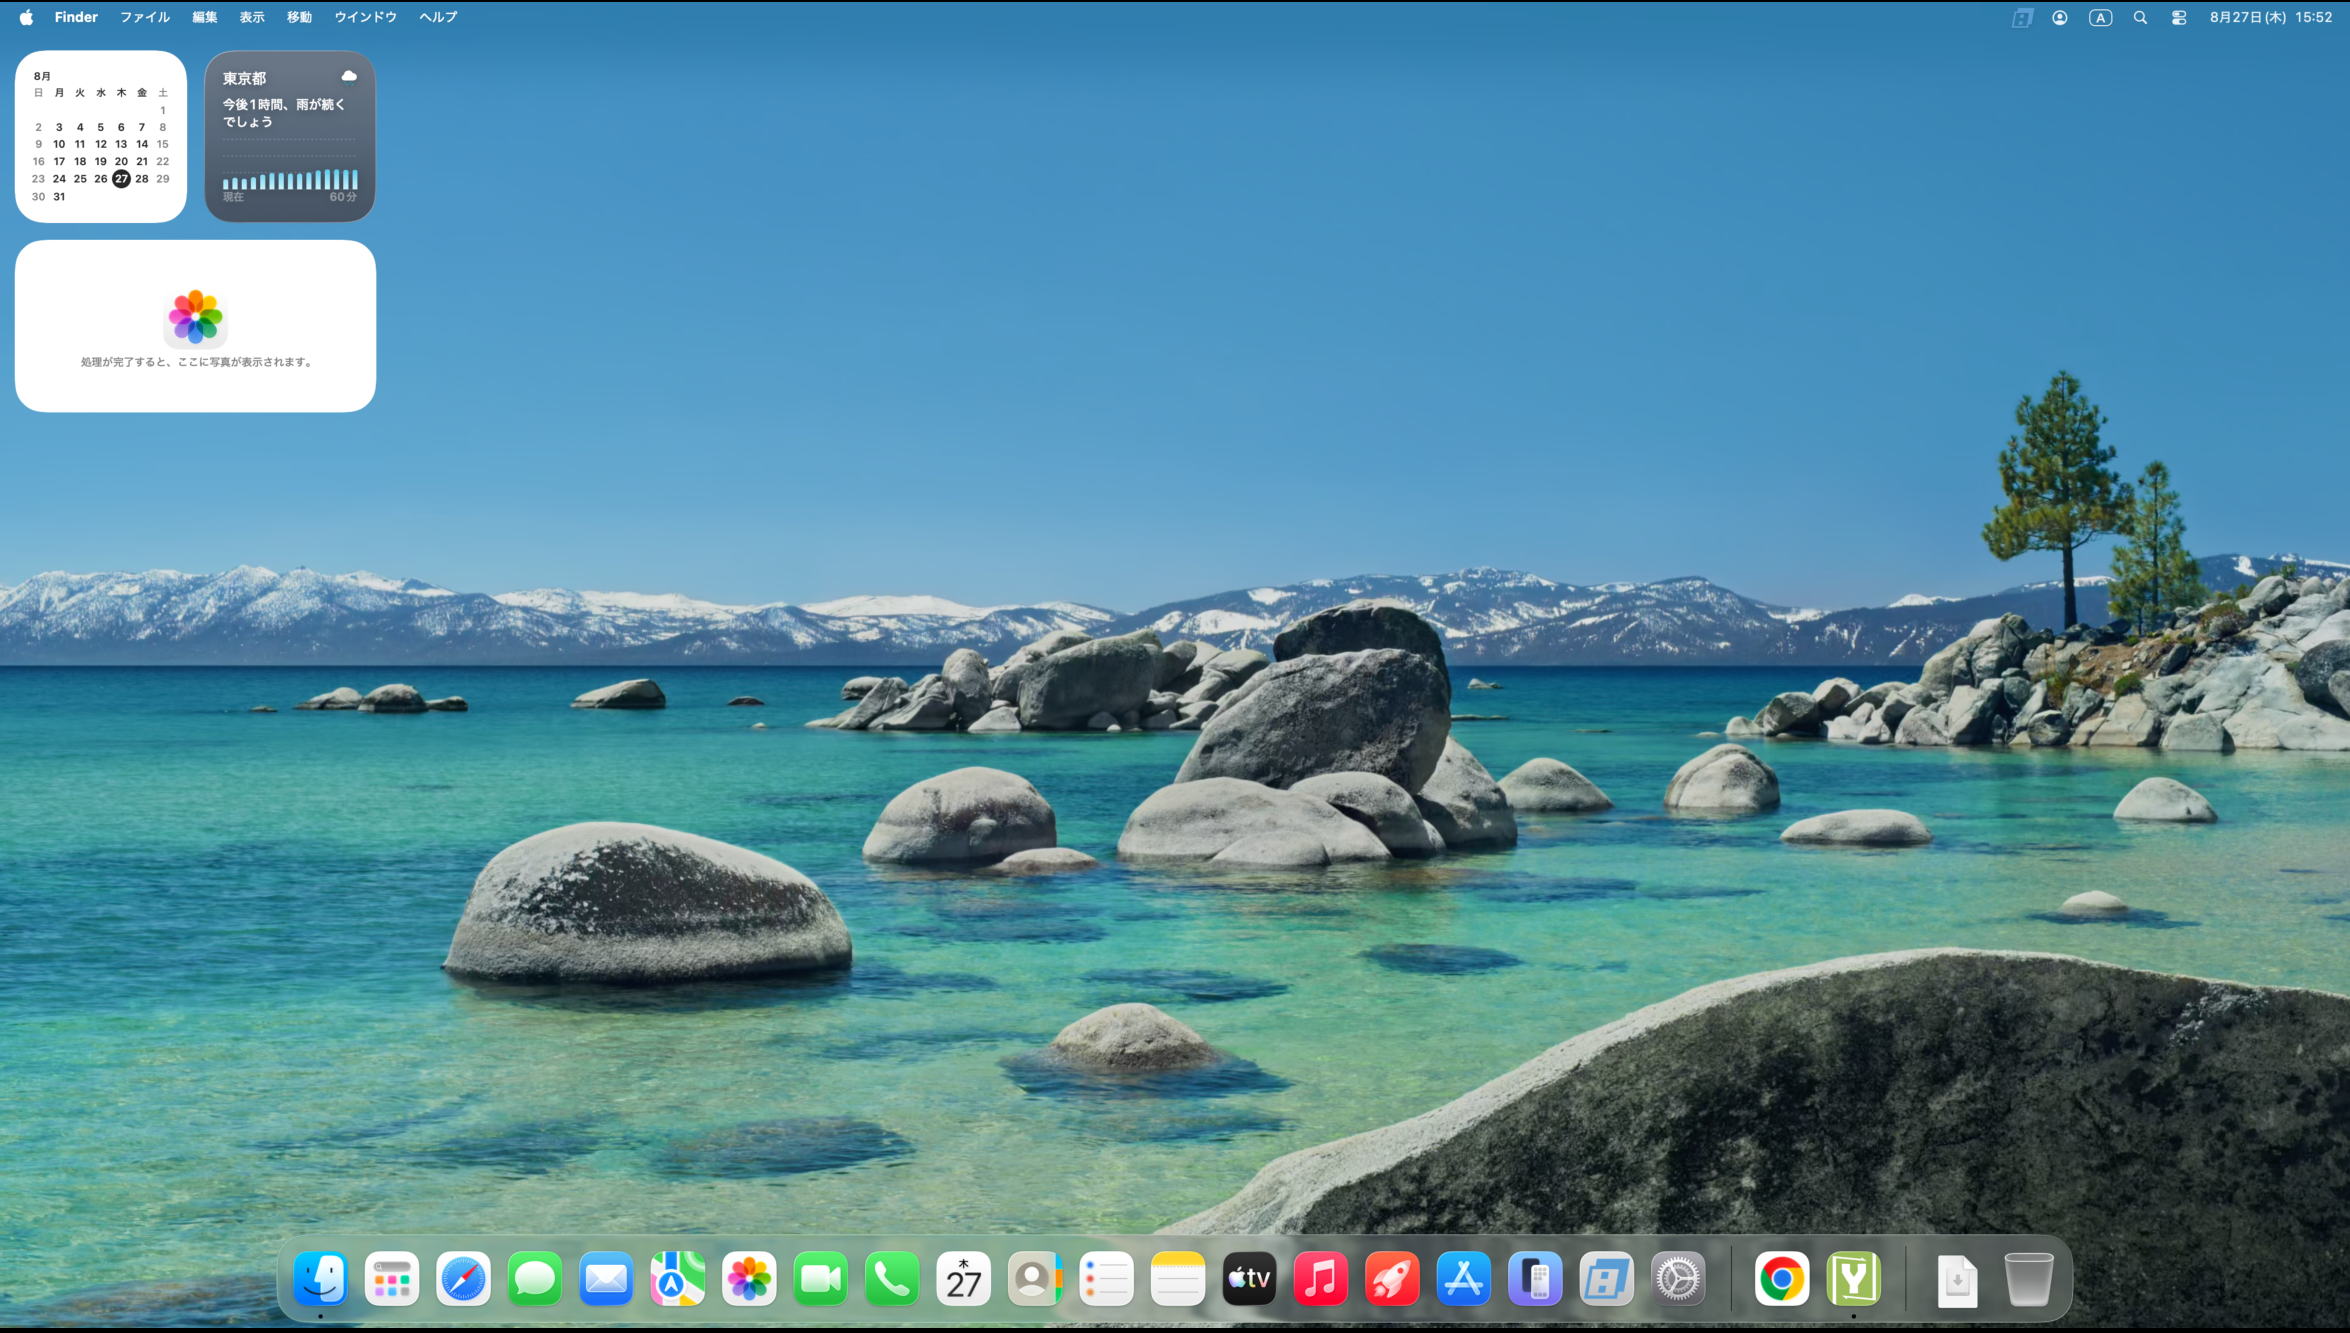Image resolution: width=2350 pixels, height=1333 pixels.
Task: Launch Google Chrome from the Dock
Action: click(x=1782, y=1278)
